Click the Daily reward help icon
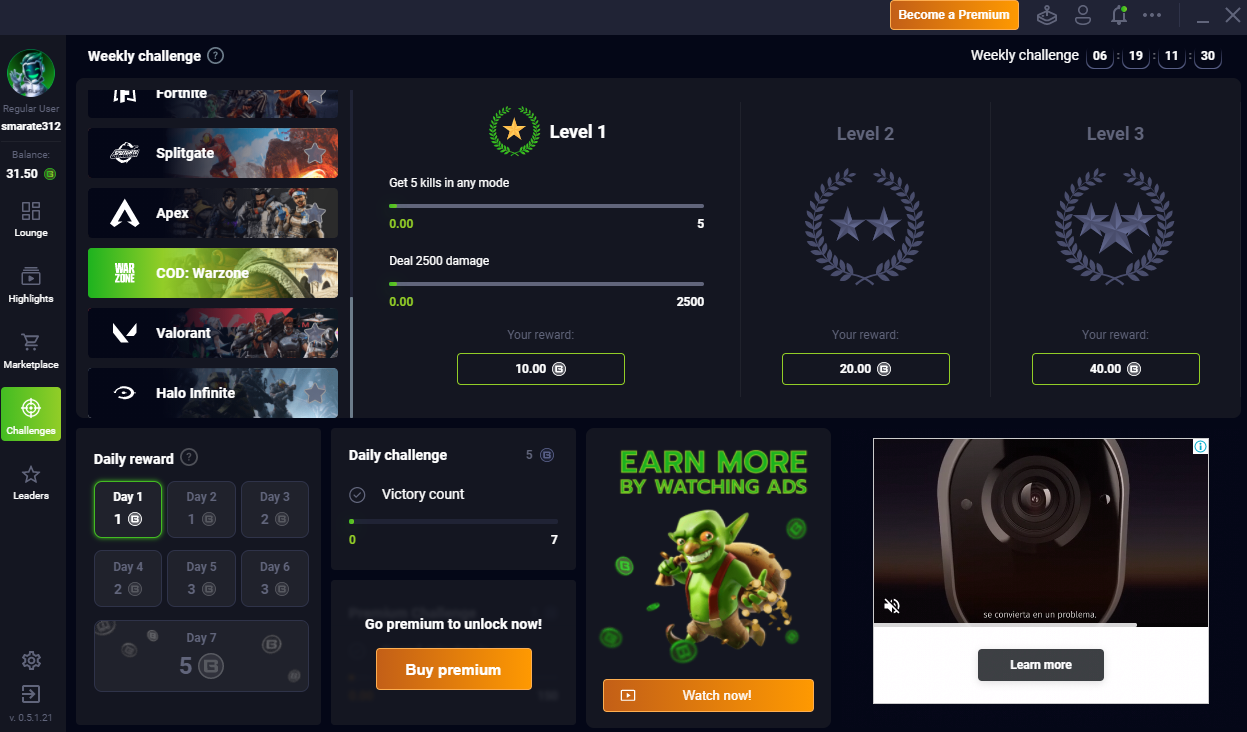The image size is (1247, 732). pos(189,458)
